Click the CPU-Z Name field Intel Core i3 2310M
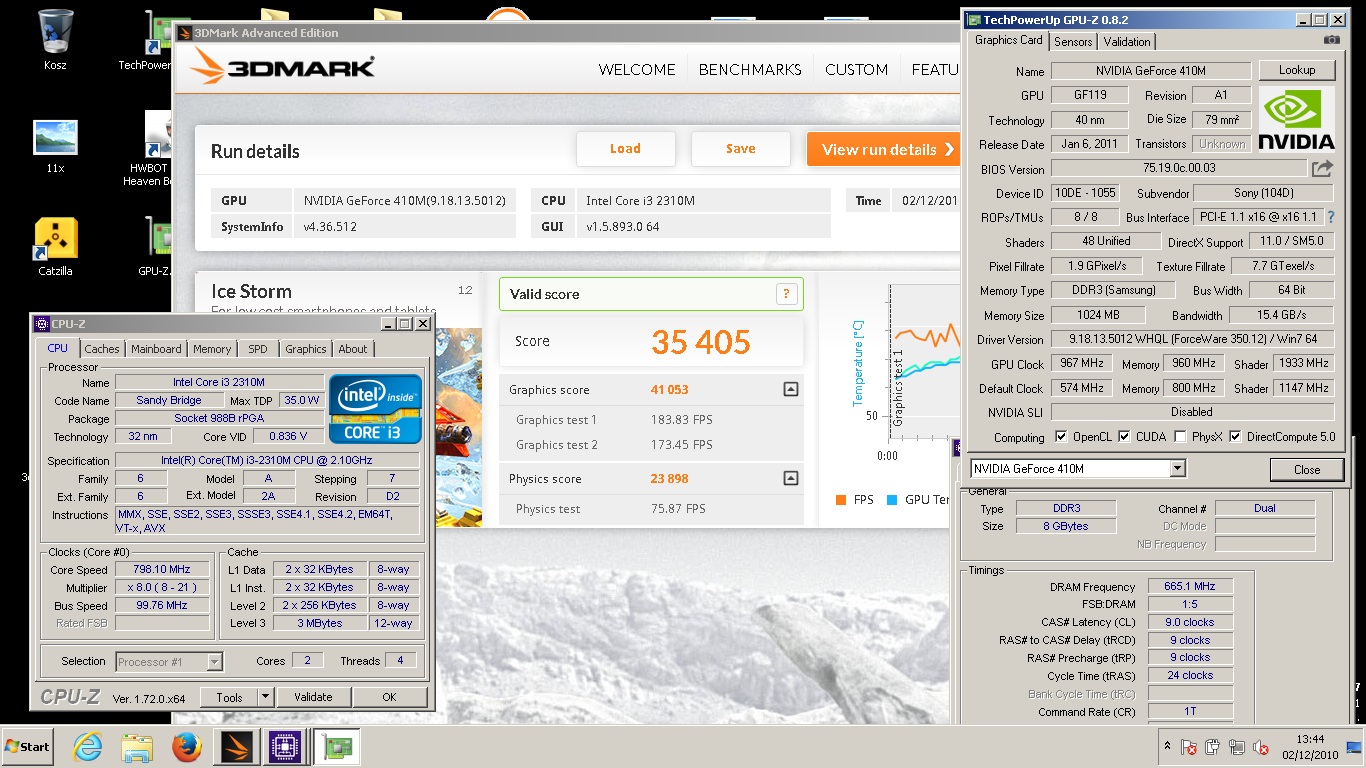The width and height of the screenshot is (1366, 768). coord(219,382)
